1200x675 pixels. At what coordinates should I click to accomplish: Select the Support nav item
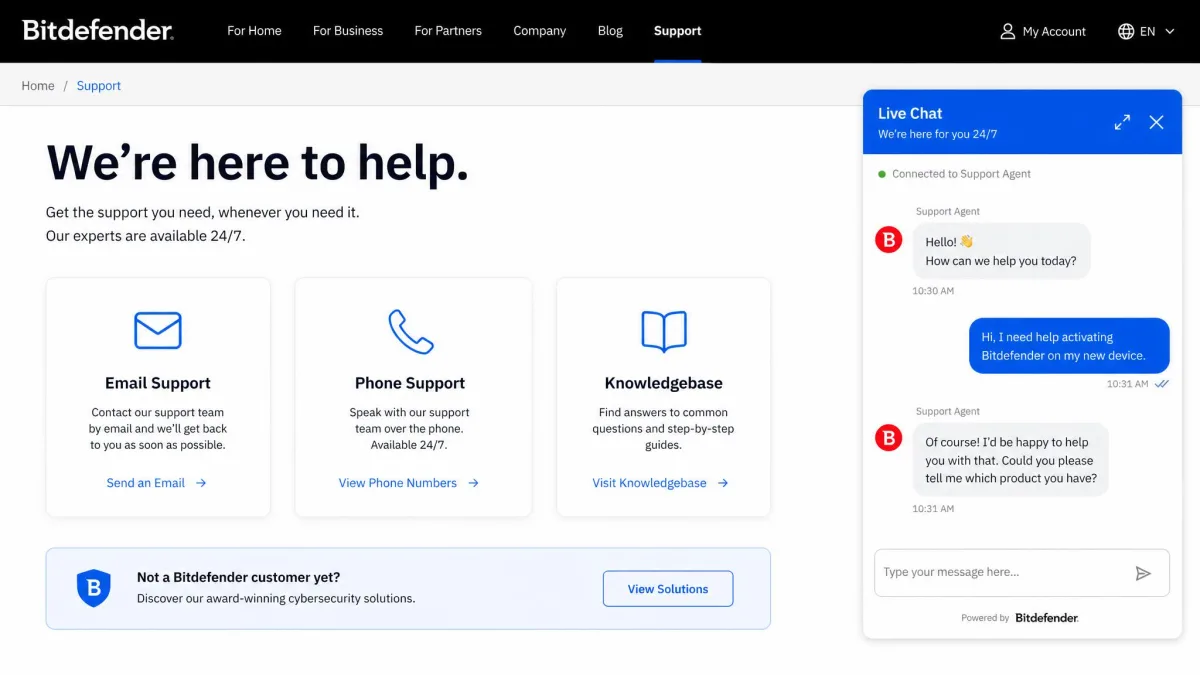(x=677, y=31)
